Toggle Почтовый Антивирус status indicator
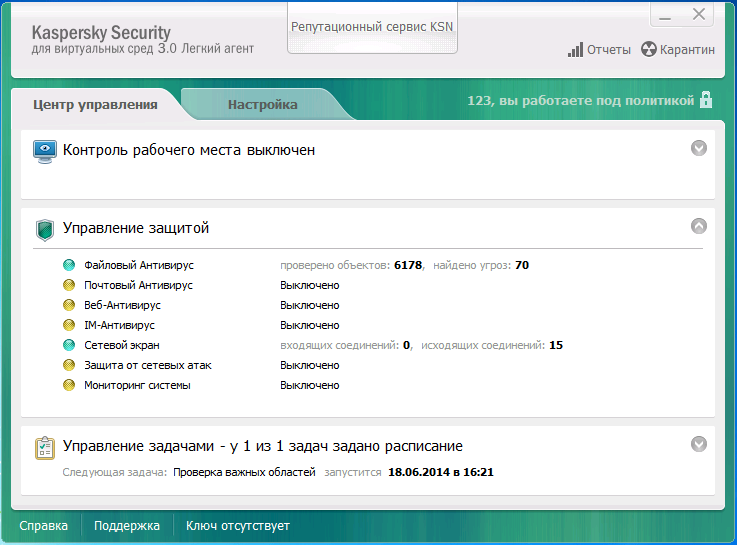Image resolution: width=737 pixels, height=545 pixels. coord(69,285)
